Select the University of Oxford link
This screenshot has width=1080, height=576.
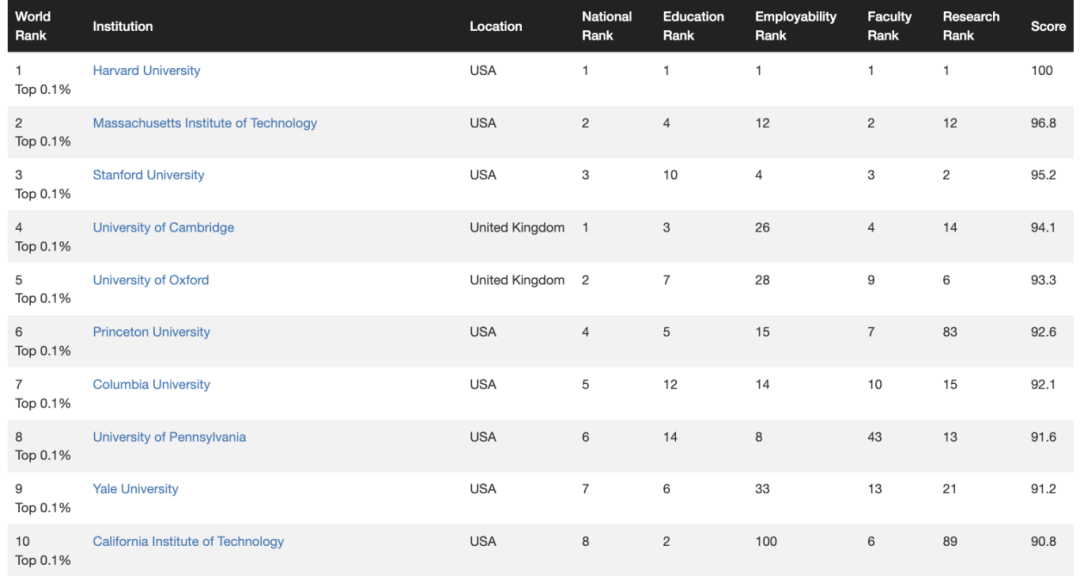click(151, 280)
